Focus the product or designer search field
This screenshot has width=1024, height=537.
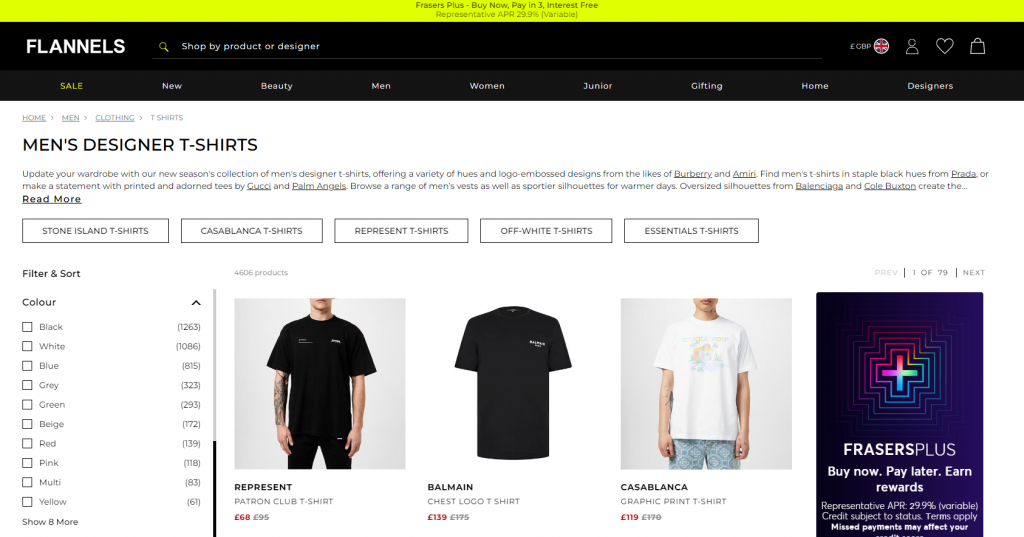(x=487, y=46)
